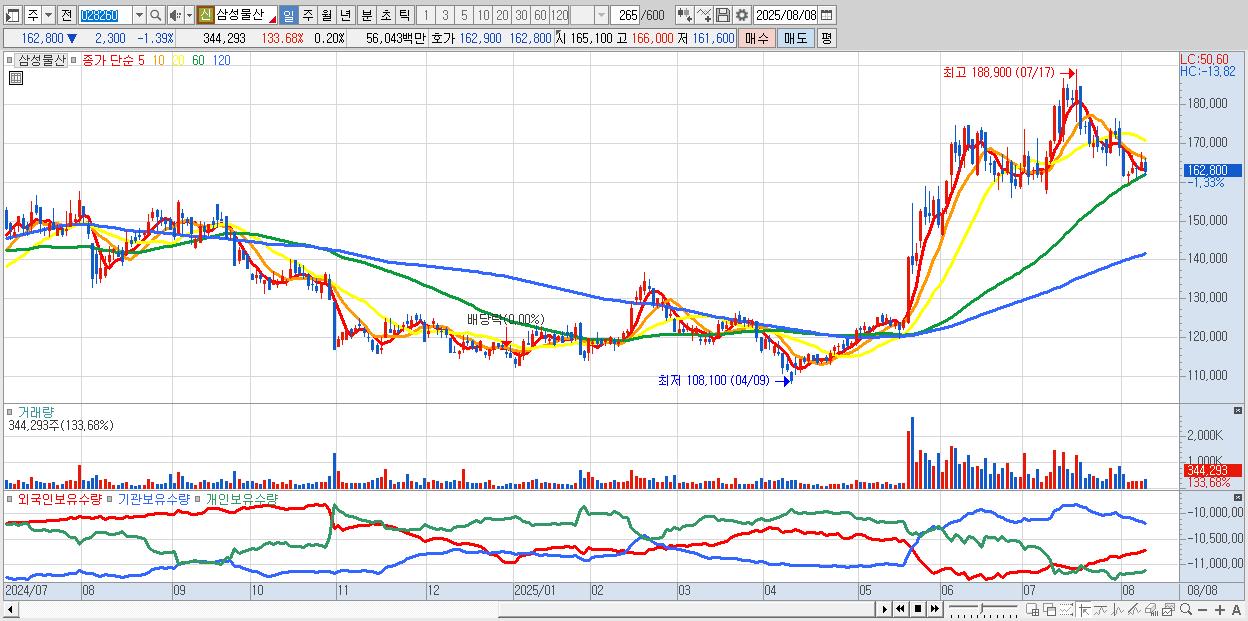The width and height of the screenshot is (1248, 621).
Task: Click the candle count field showing 265
Action: 625,15
